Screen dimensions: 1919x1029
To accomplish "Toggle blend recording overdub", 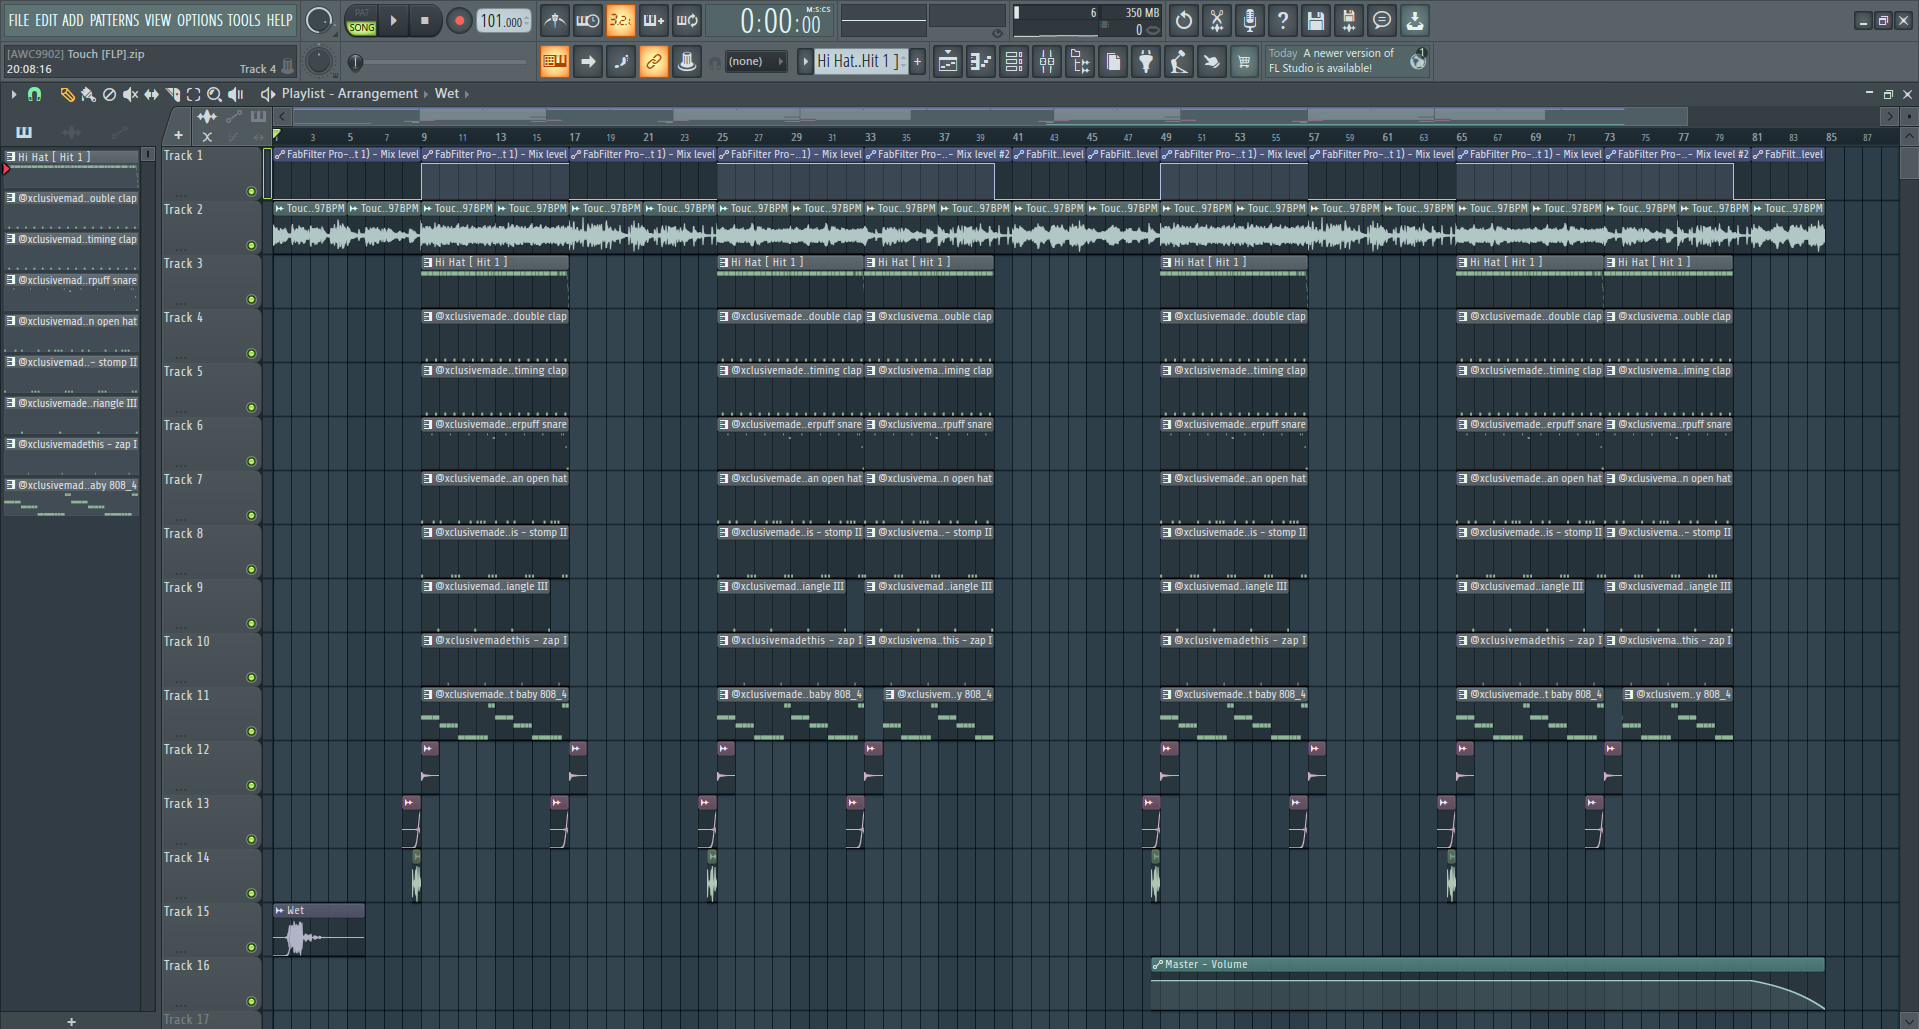I will [654, 20].
